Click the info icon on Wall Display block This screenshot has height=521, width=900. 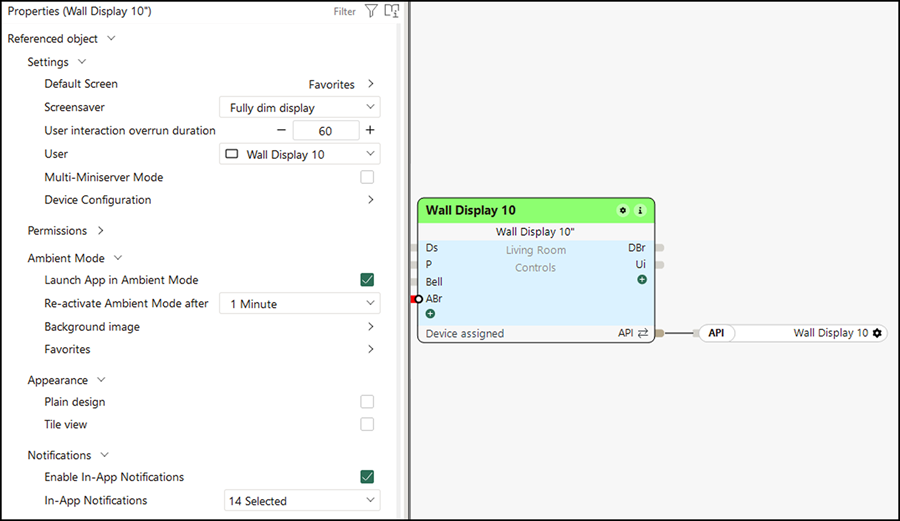(640, 211)
